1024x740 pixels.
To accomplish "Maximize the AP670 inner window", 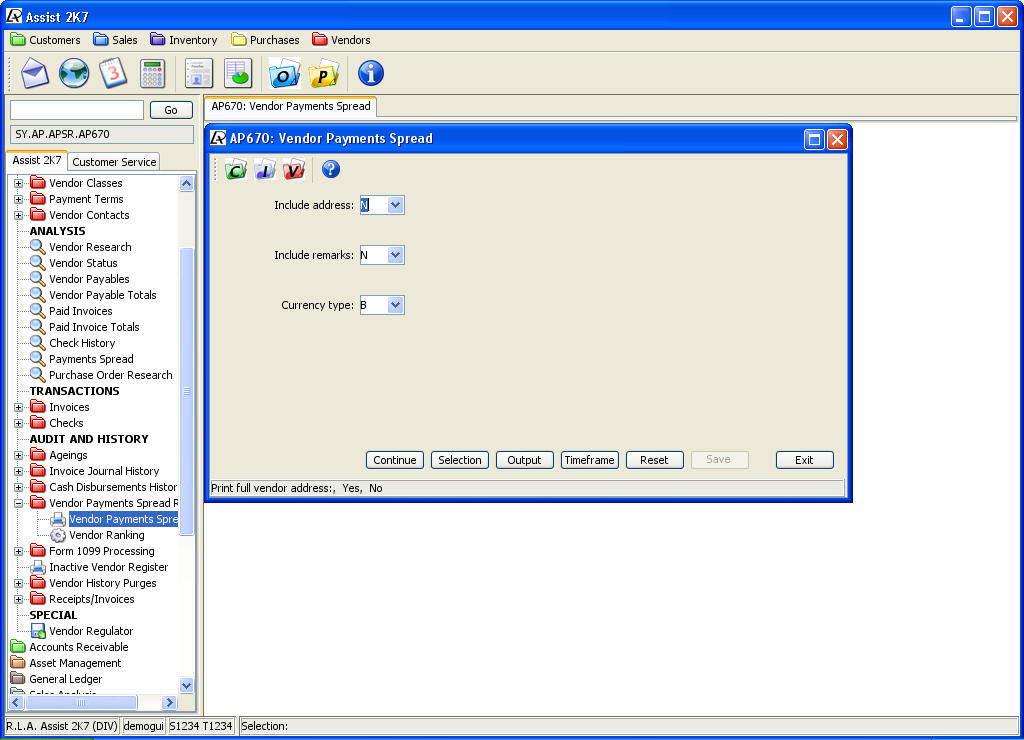I will coord(814,139).
